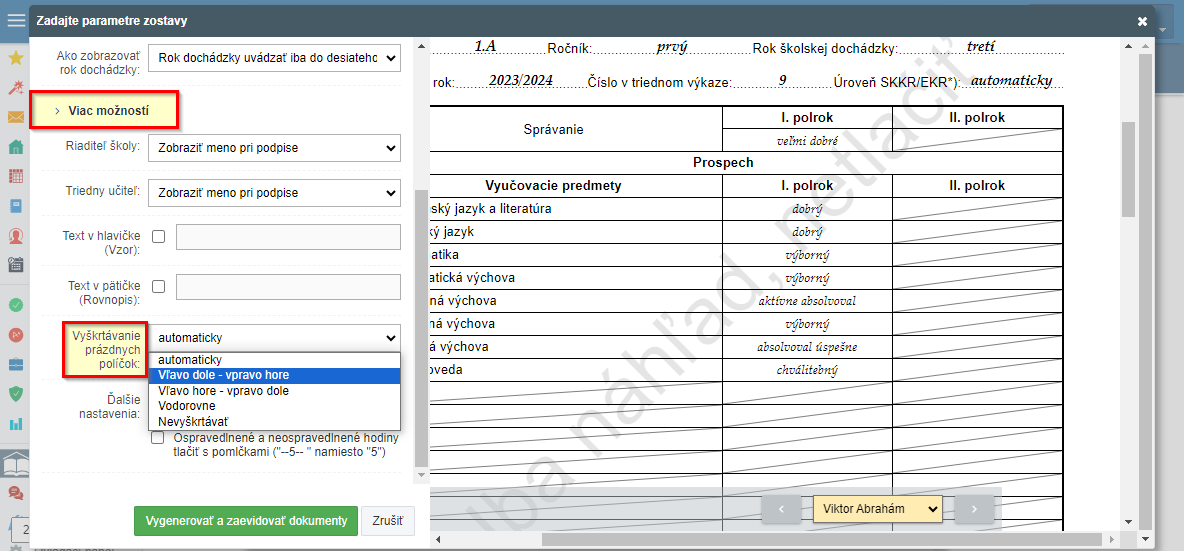
Task: Open the open book icon in sidebar
Action: click(x=15, y=463)
